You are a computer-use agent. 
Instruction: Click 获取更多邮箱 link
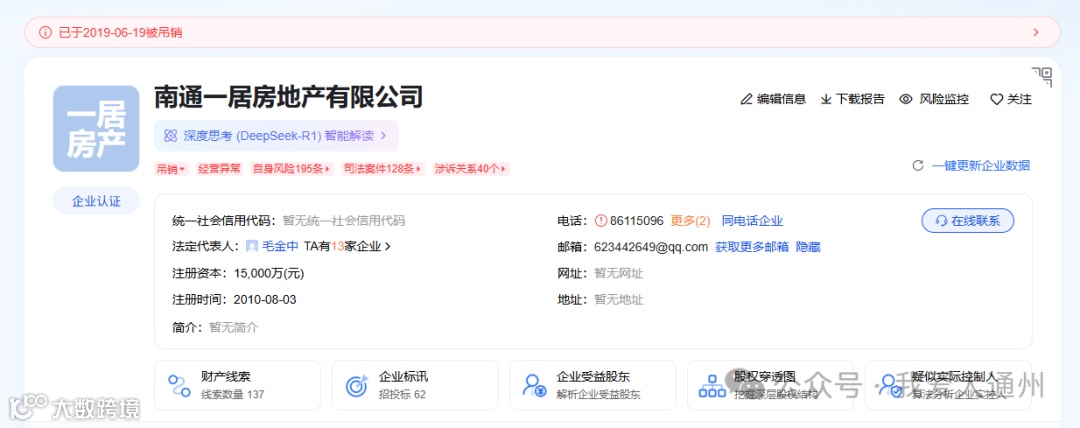(752, 247)
